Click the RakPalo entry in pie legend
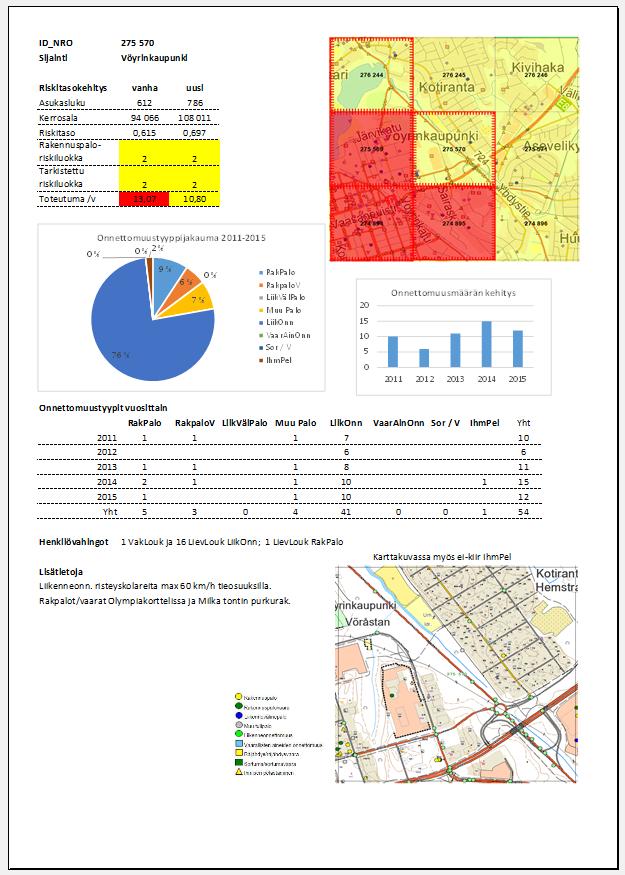This screenshot has width=625, height=875. pos(277,272)
